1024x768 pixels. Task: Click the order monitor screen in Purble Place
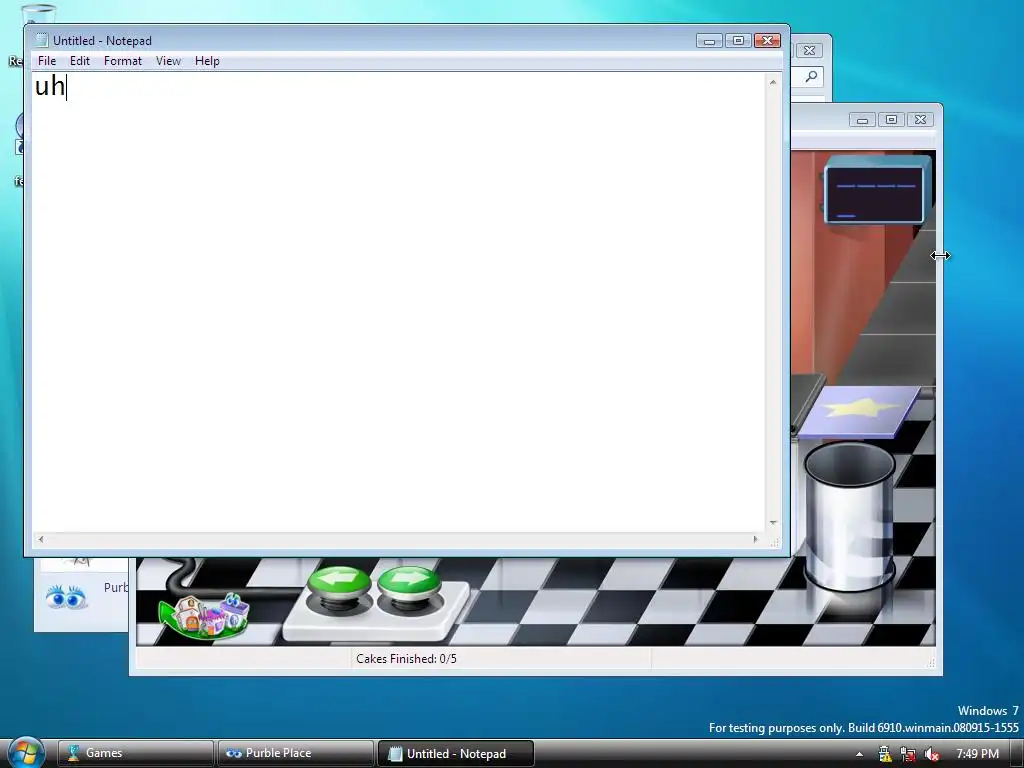(x=874, y=193)
